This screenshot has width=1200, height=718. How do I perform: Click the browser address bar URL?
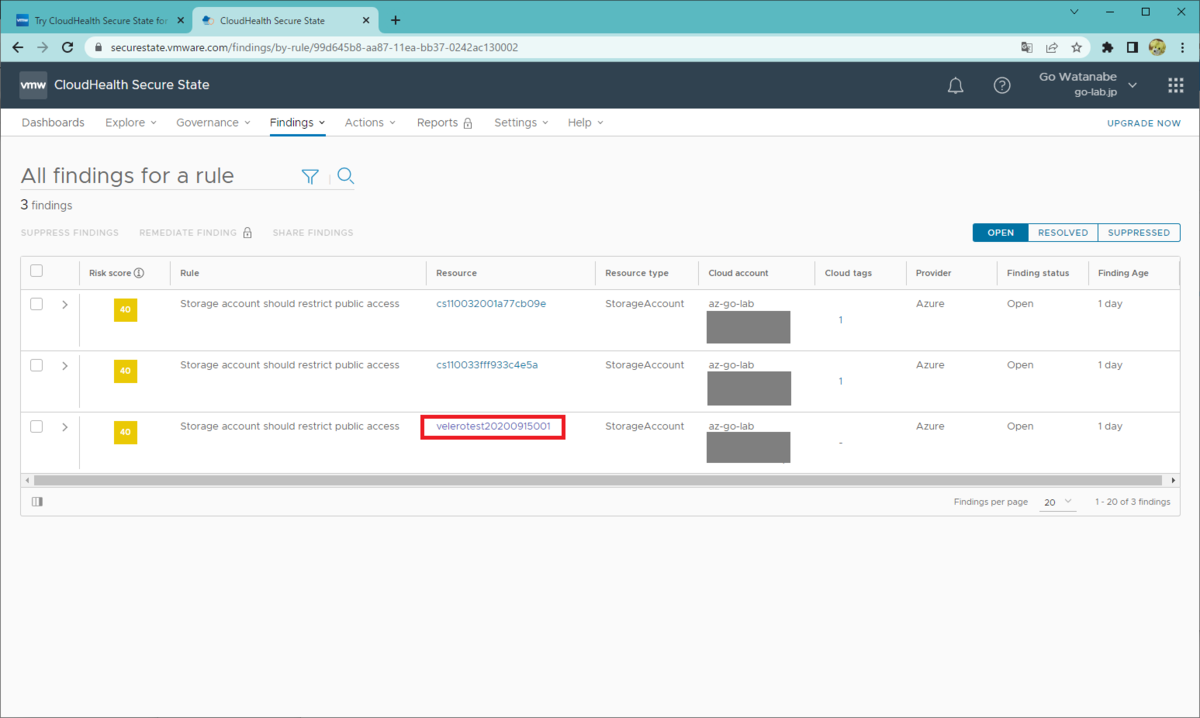tap(314, 47)
